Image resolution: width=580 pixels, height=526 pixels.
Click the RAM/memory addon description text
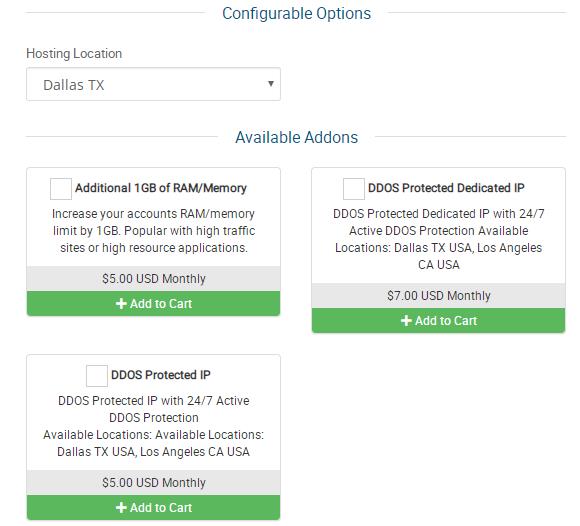(154, 231)
